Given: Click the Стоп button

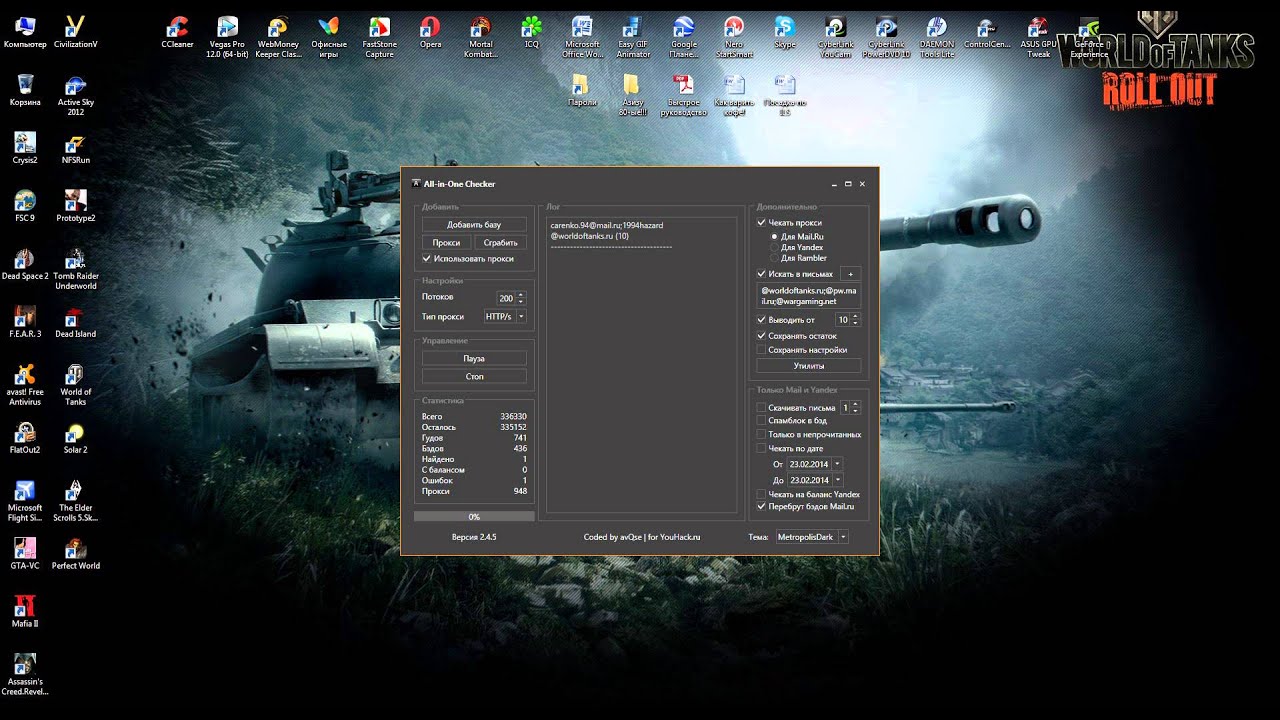Looking at the screenshot, I should click(474, 376).
